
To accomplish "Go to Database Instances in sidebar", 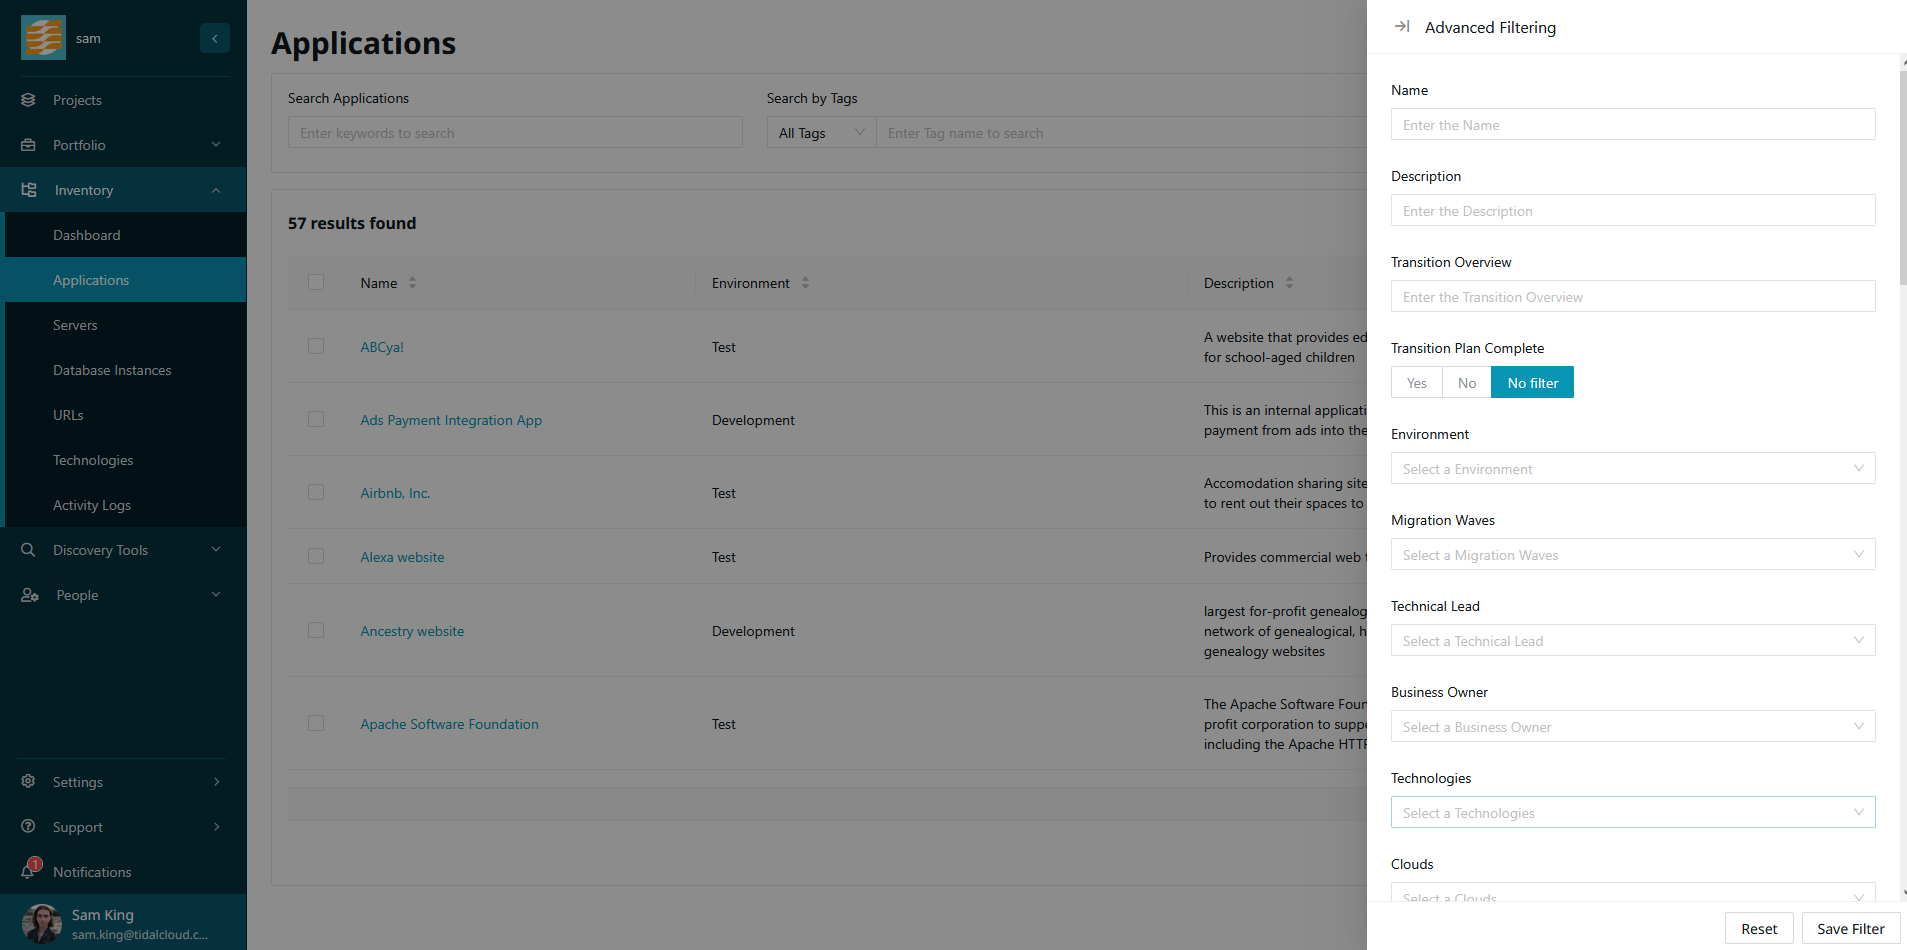I will [x=112, y=370].
